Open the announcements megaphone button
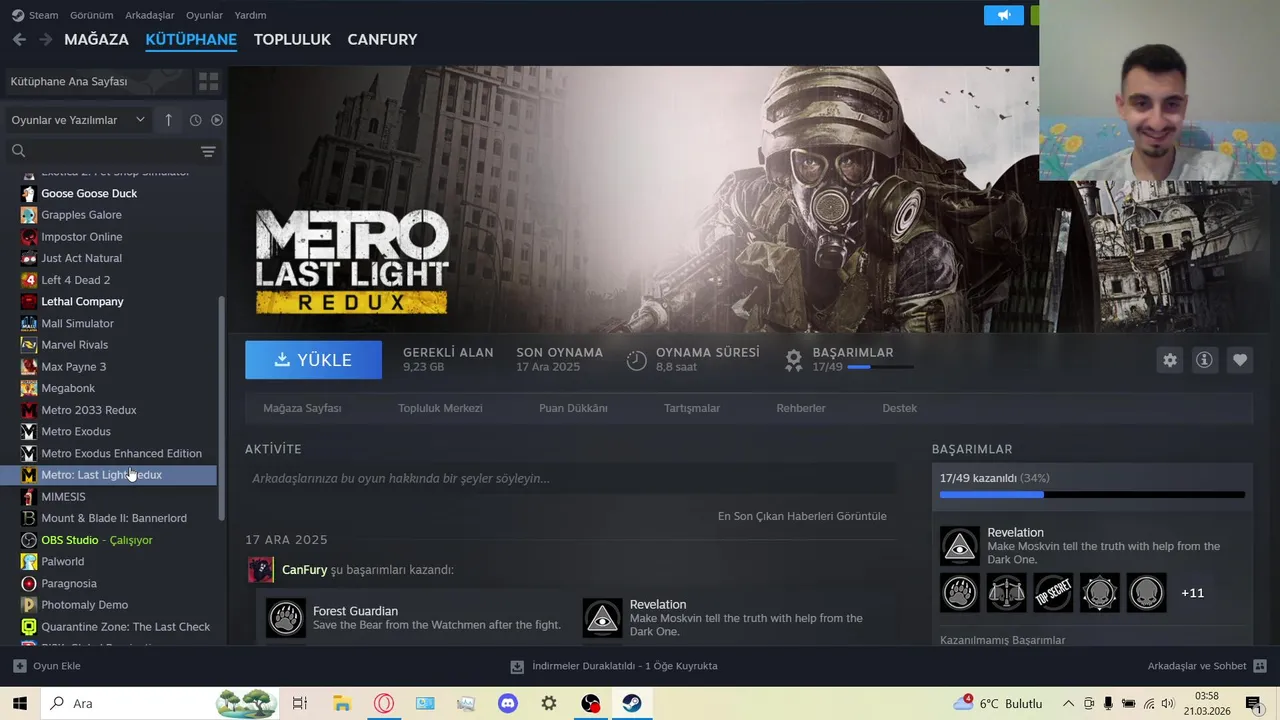 coord(1004,15)
